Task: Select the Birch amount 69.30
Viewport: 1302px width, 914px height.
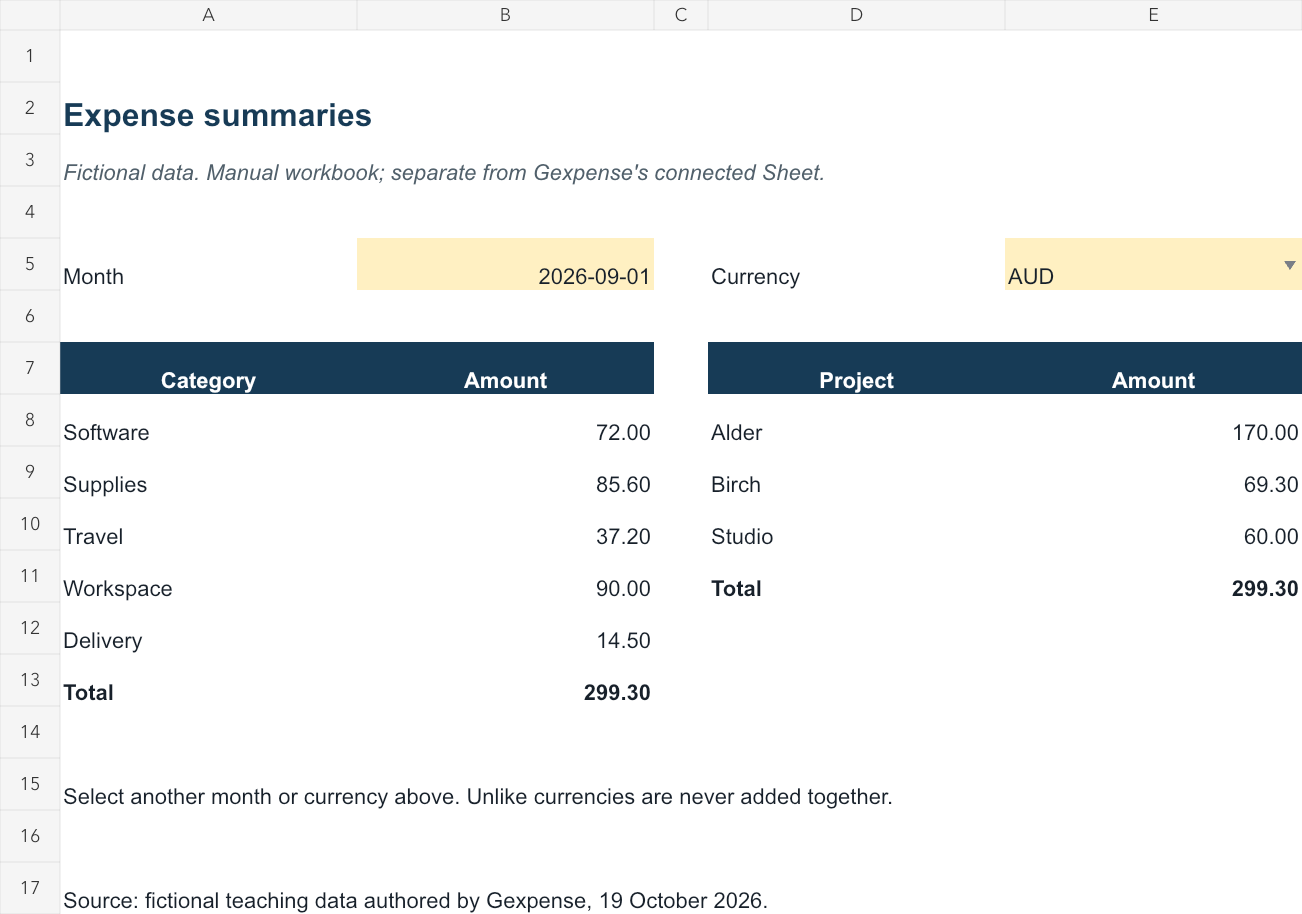Action: tap(1153, 472)
